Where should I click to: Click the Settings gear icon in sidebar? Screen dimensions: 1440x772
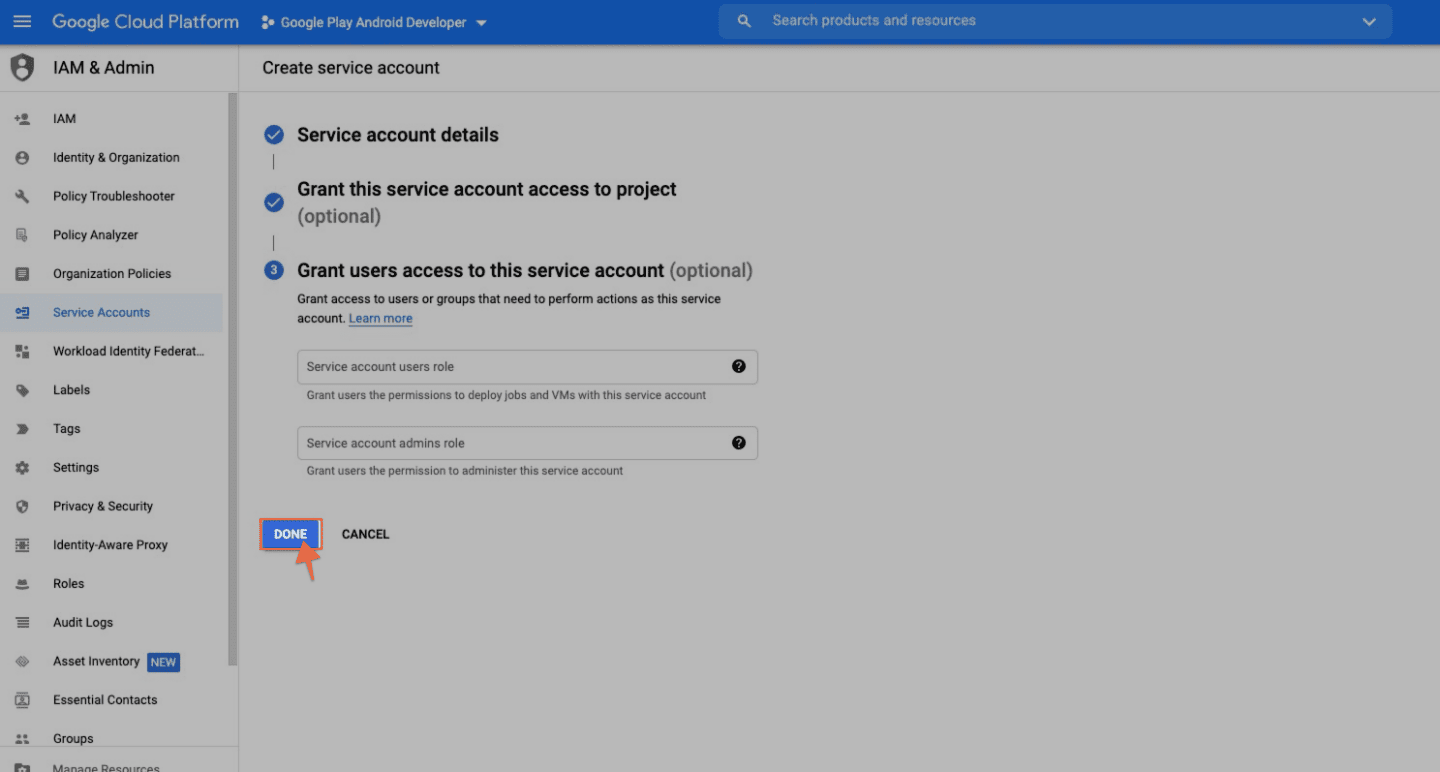[x=22, y=468]
